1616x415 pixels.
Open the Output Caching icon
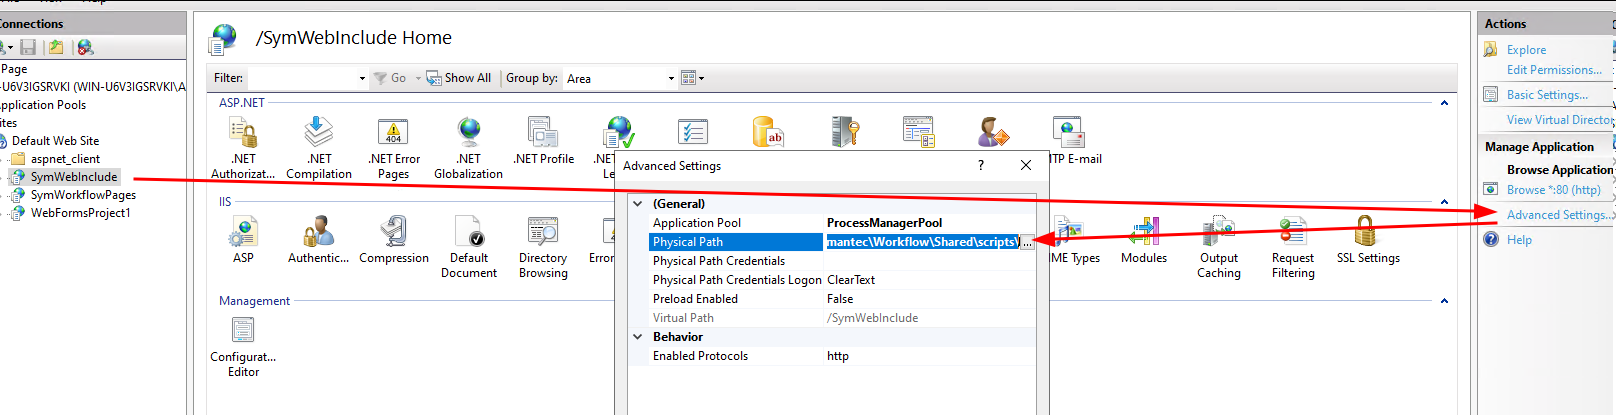click(1218, 232)
